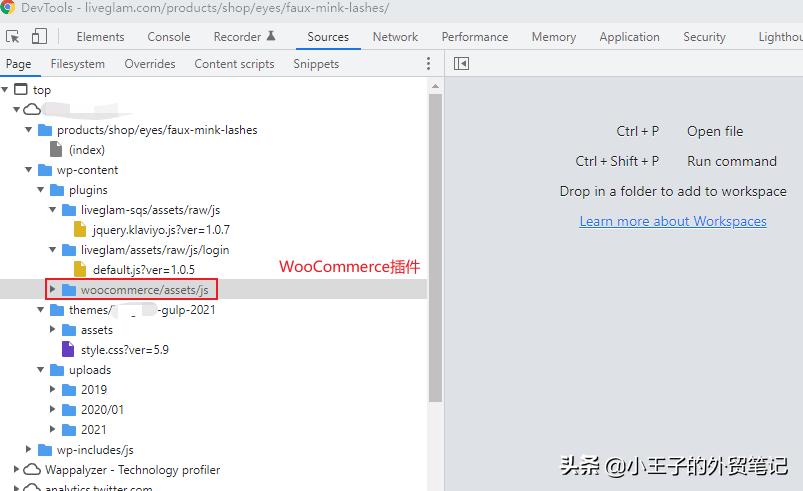Image resolution: width=803 pixels, height=491 pixels.
Task: Toggle the device toolbar icon
Action: point(39,37)
